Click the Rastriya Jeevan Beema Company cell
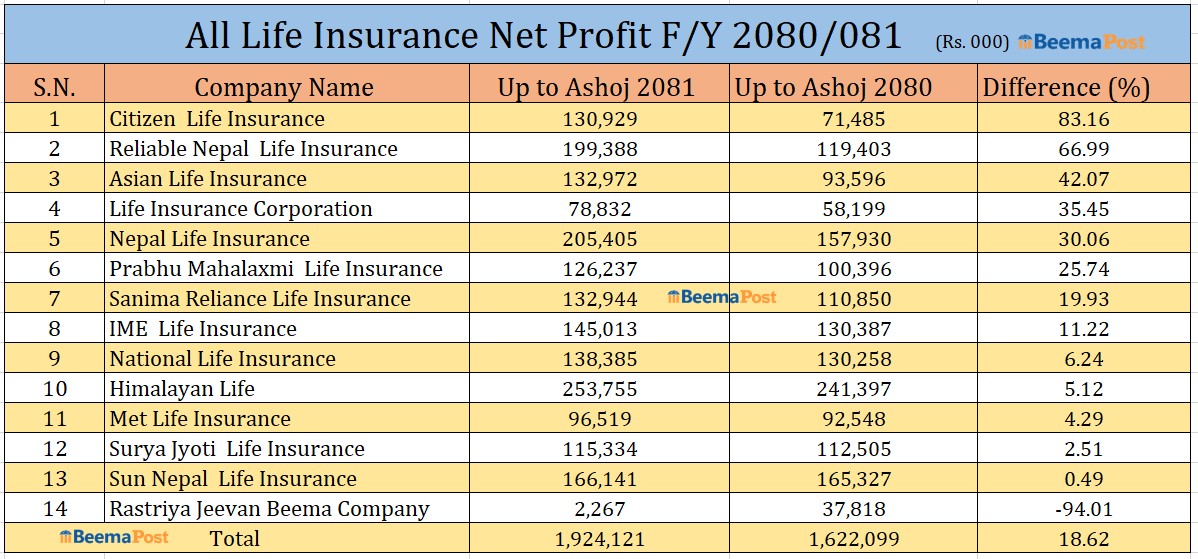1198x559 pixels. [269, 509]
